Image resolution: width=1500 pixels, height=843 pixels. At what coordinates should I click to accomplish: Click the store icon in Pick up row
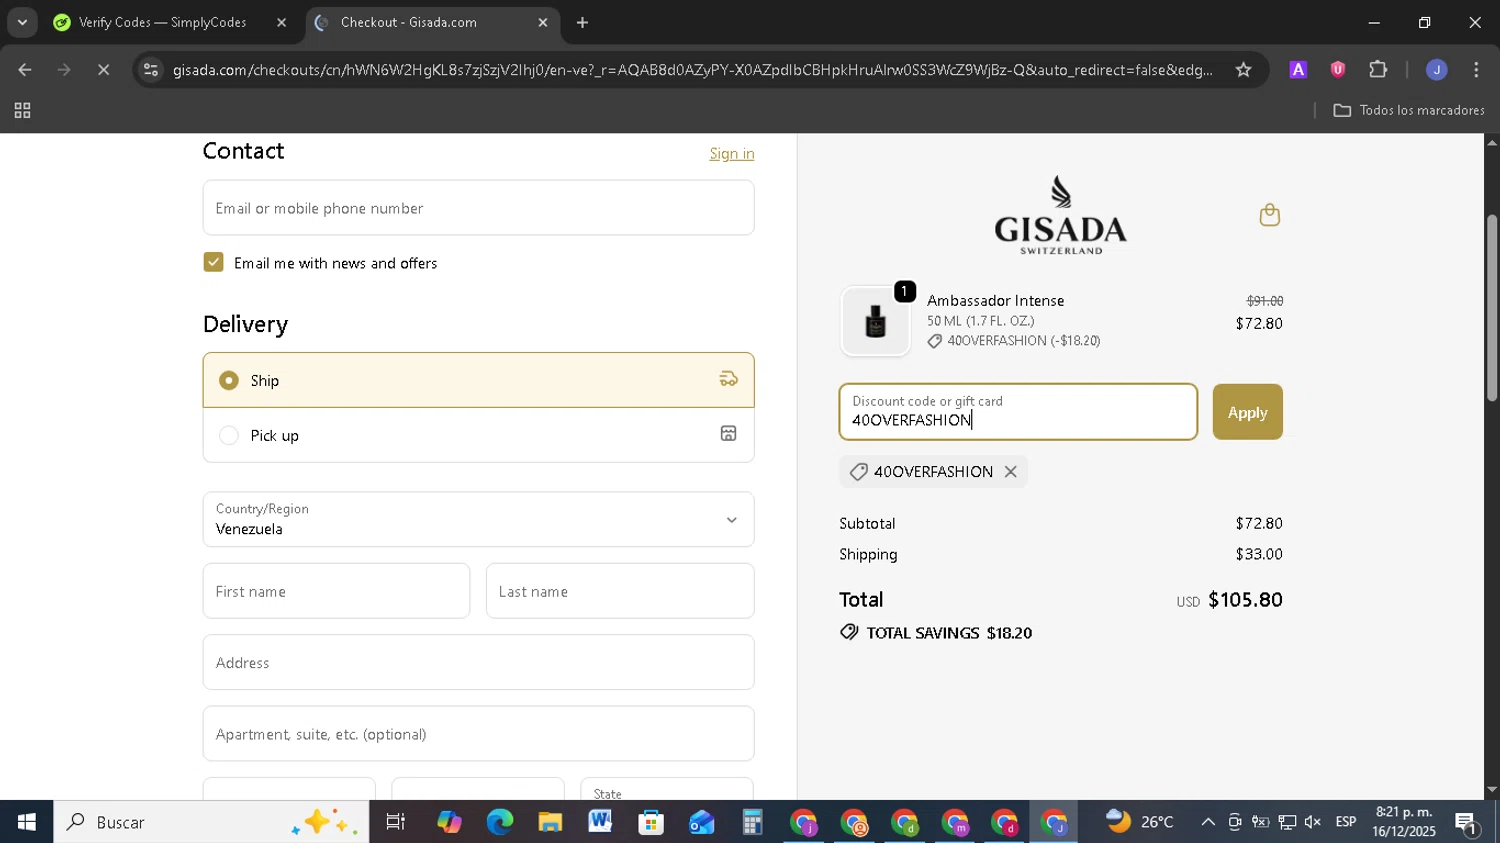pos(728,433)
